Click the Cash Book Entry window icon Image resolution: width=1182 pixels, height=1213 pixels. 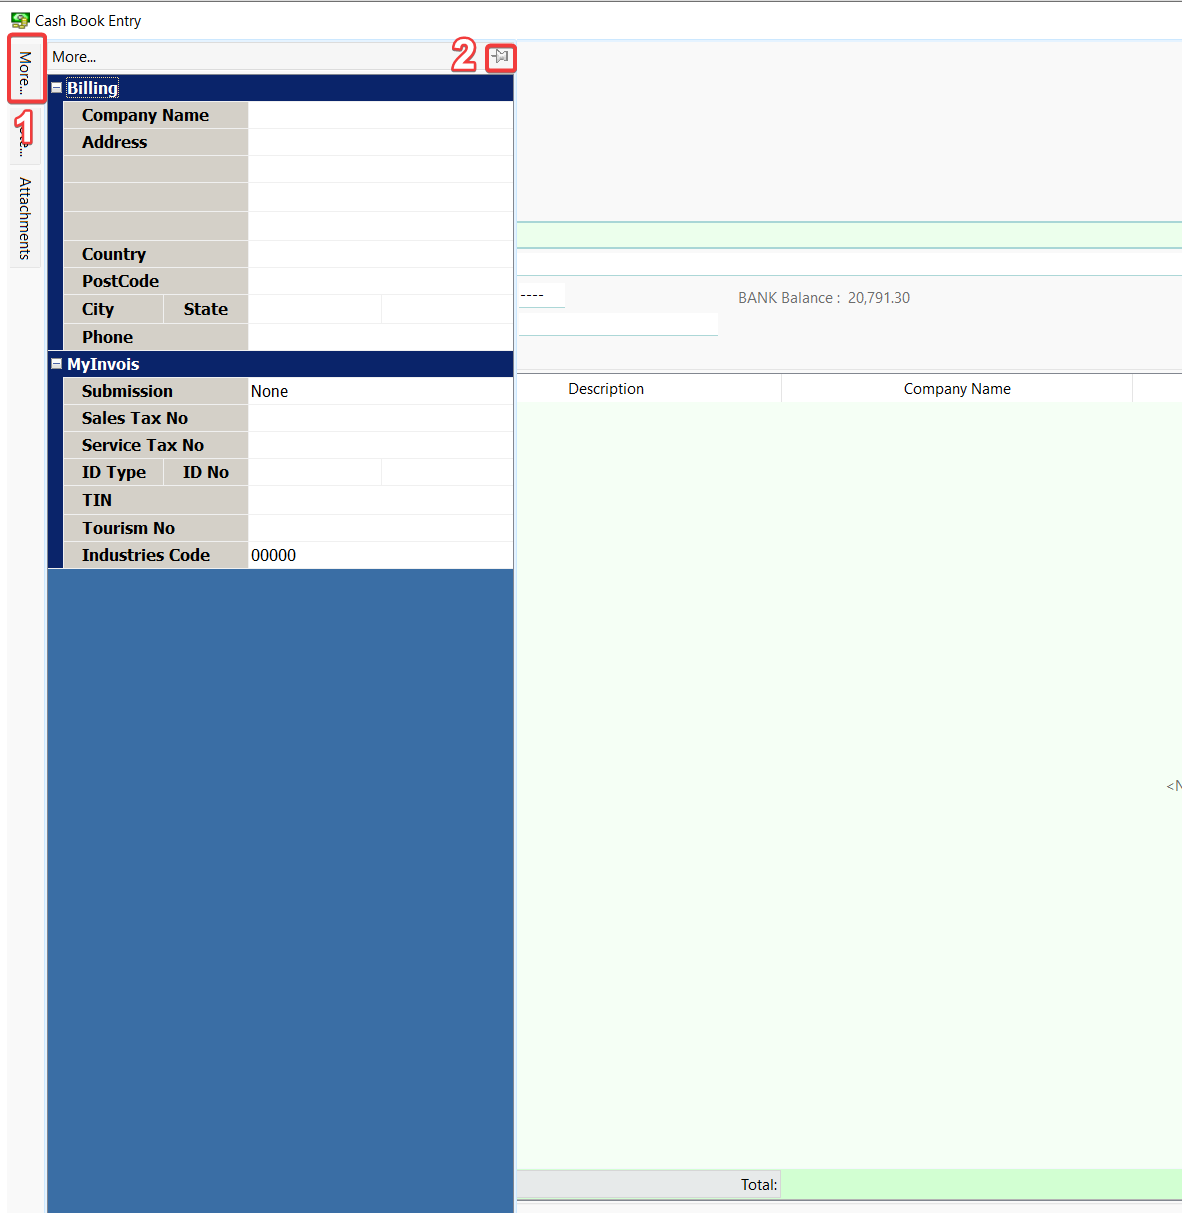tap(20, 20)
